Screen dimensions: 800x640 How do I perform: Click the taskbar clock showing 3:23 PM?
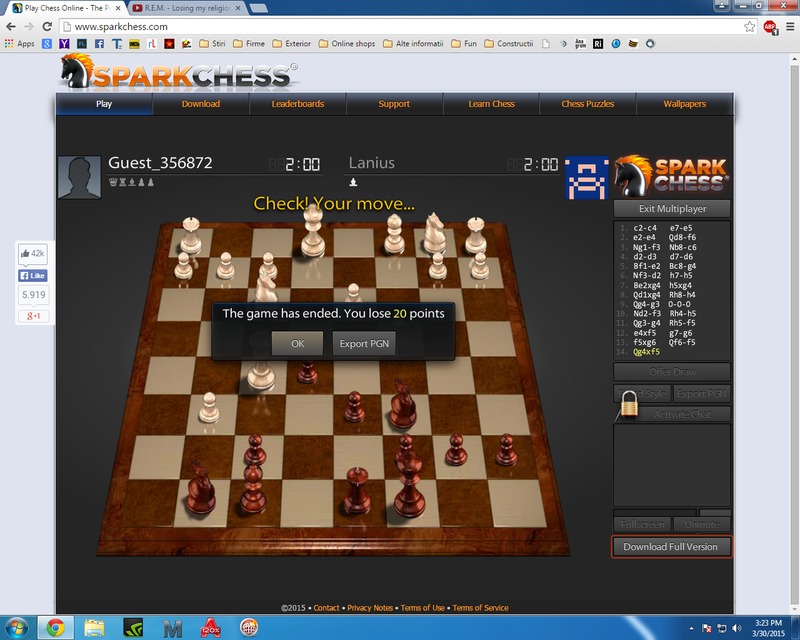(x=768, y=628)
